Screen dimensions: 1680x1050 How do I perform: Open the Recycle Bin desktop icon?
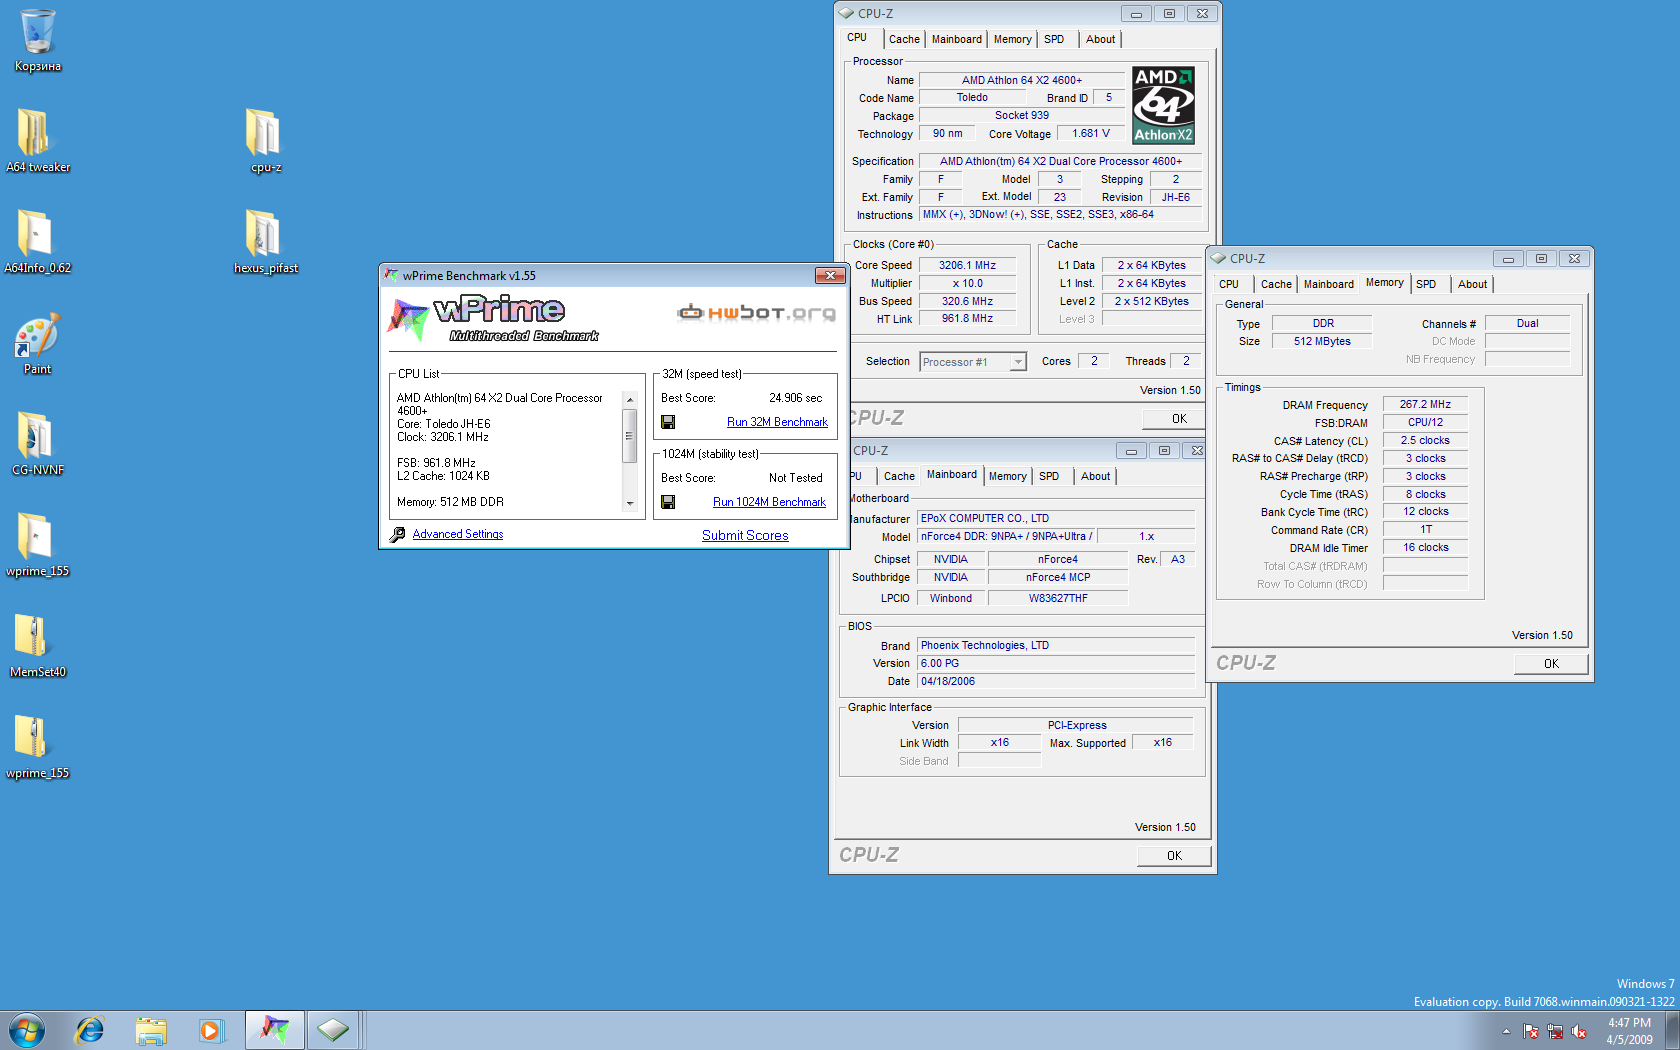(37, 40)
